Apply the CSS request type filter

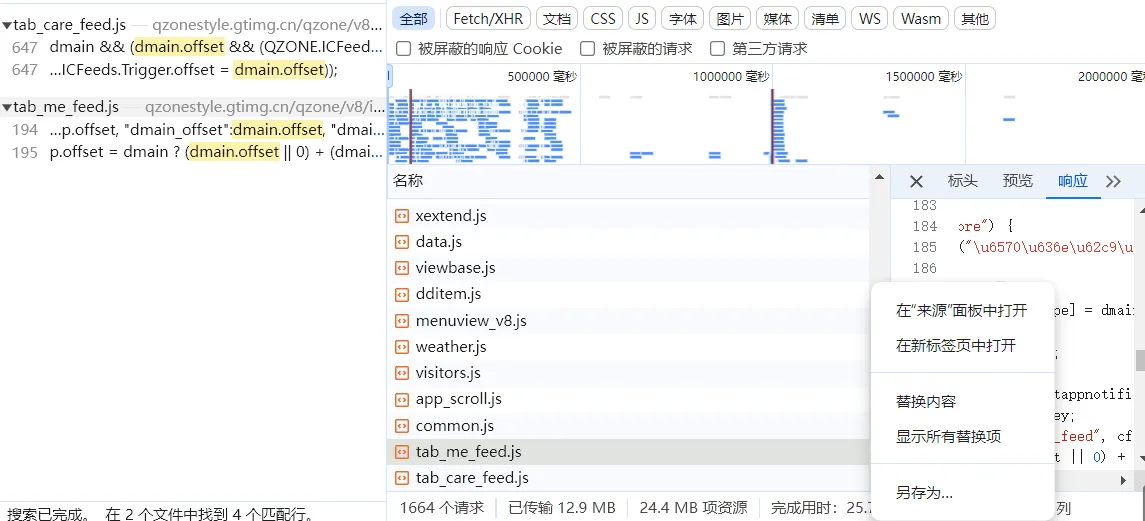[x=603, y=18]
